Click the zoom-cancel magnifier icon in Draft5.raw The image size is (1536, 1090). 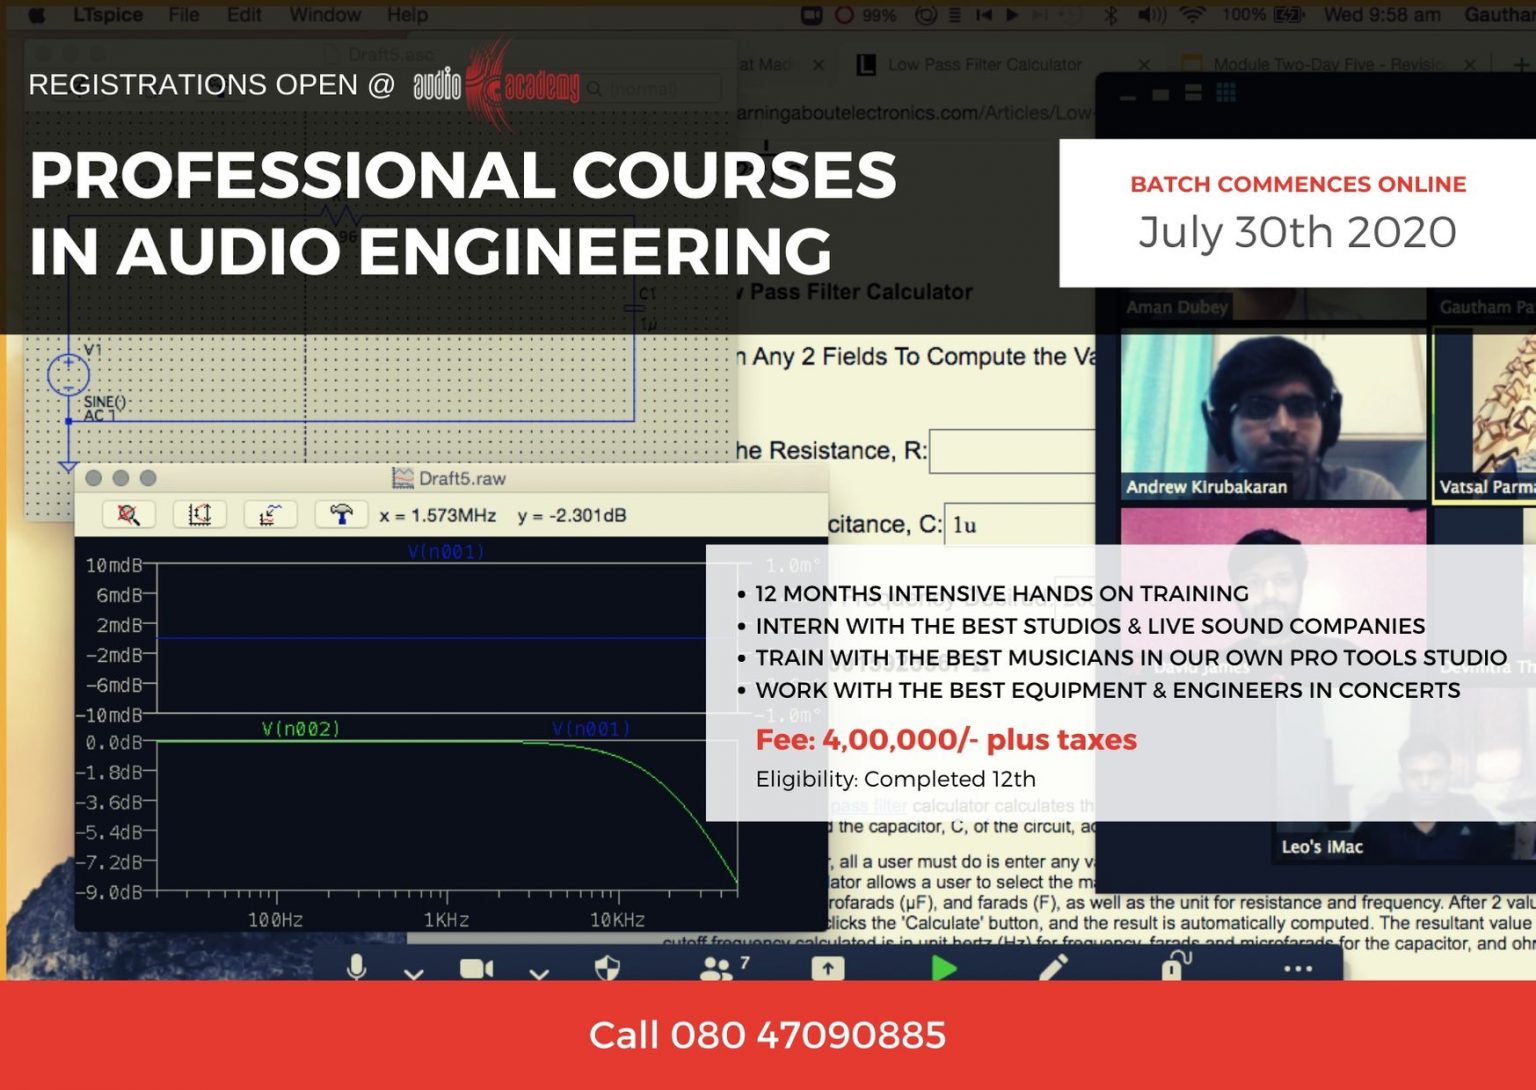pos(128,515)
